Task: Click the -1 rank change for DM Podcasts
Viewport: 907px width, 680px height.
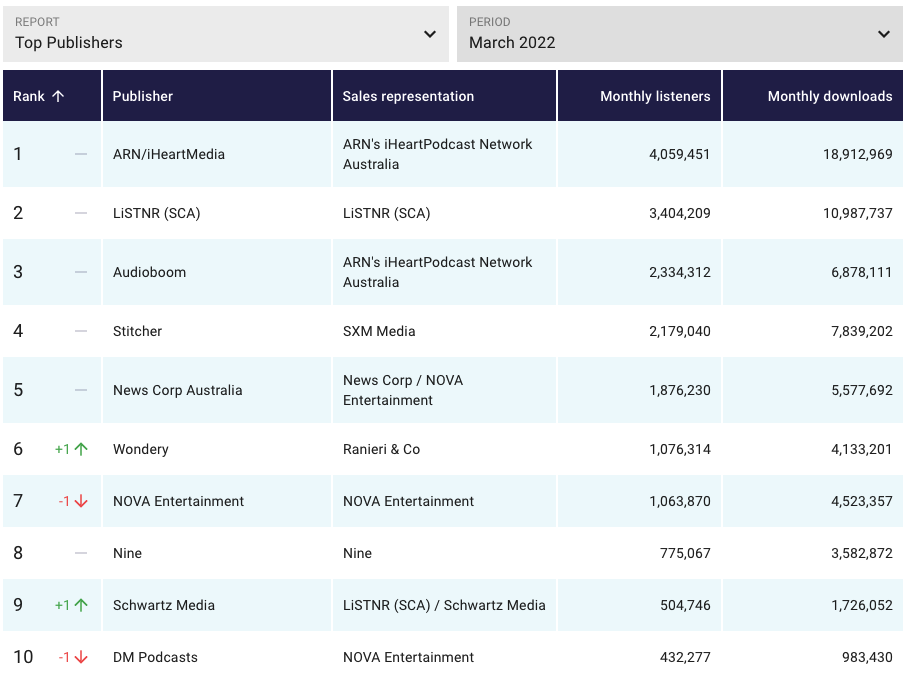Action: click(64, 657)
